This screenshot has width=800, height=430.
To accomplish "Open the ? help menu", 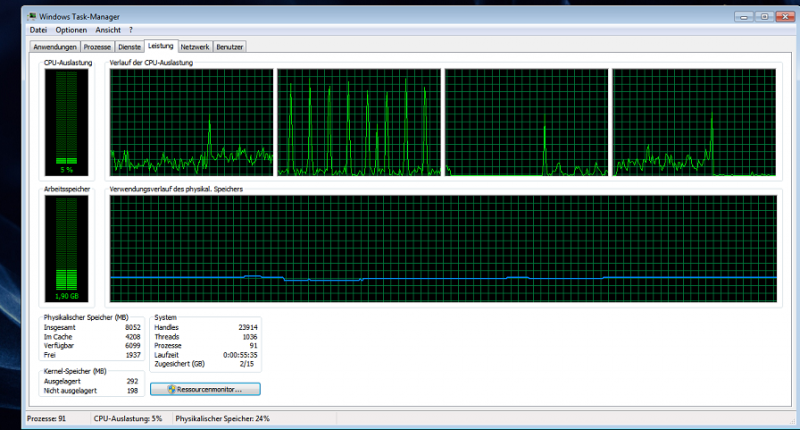I will pyautogui.click(x=131, y=30).
